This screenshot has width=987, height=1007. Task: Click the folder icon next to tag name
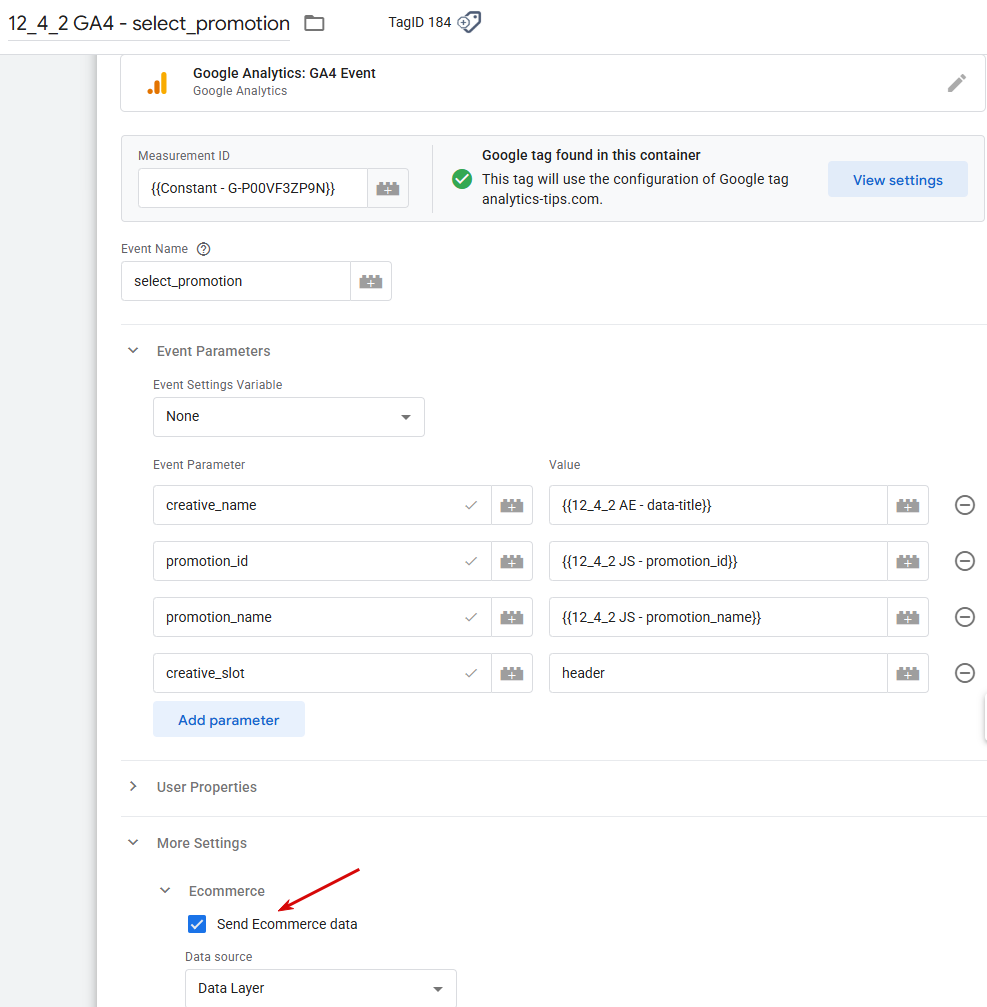pos(314,23)
